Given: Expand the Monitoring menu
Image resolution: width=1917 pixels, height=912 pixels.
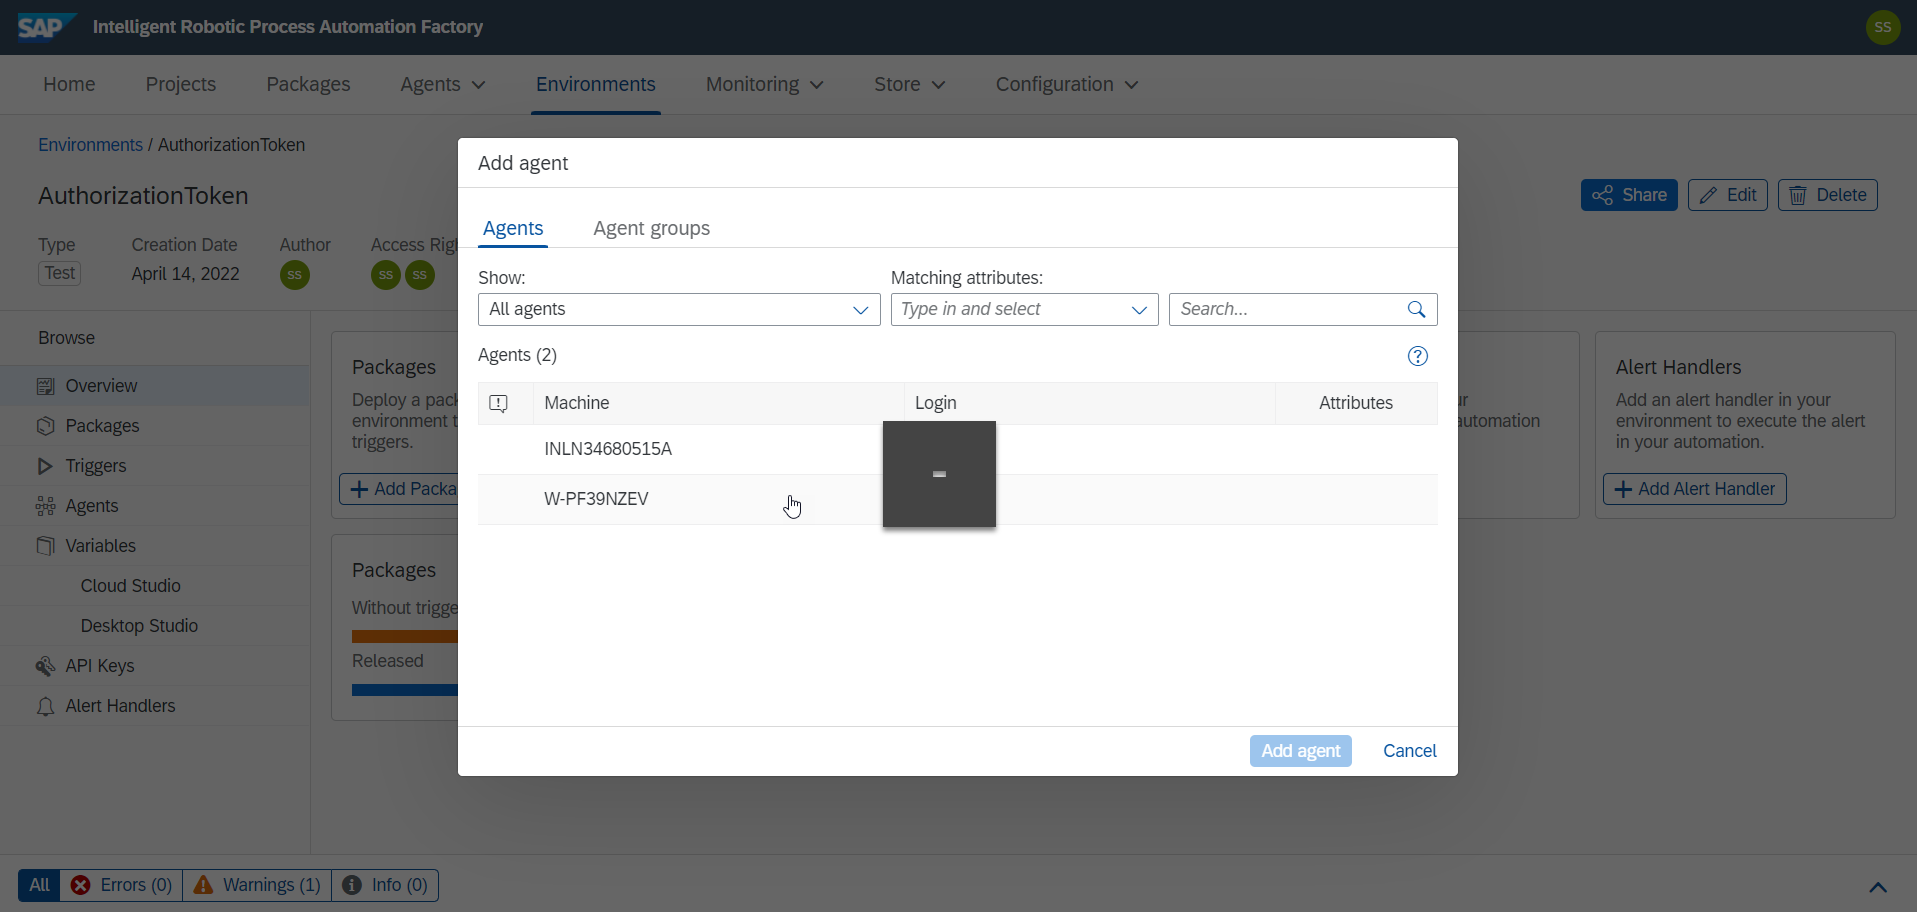Looking at the screenshot, I should pyautogui.click(x=765, y=85).
